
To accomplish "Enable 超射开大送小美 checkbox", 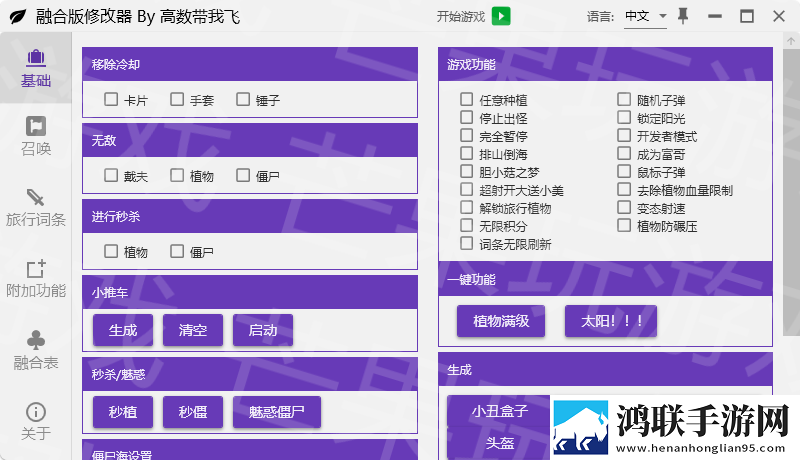I will click(x=466, y=189).
